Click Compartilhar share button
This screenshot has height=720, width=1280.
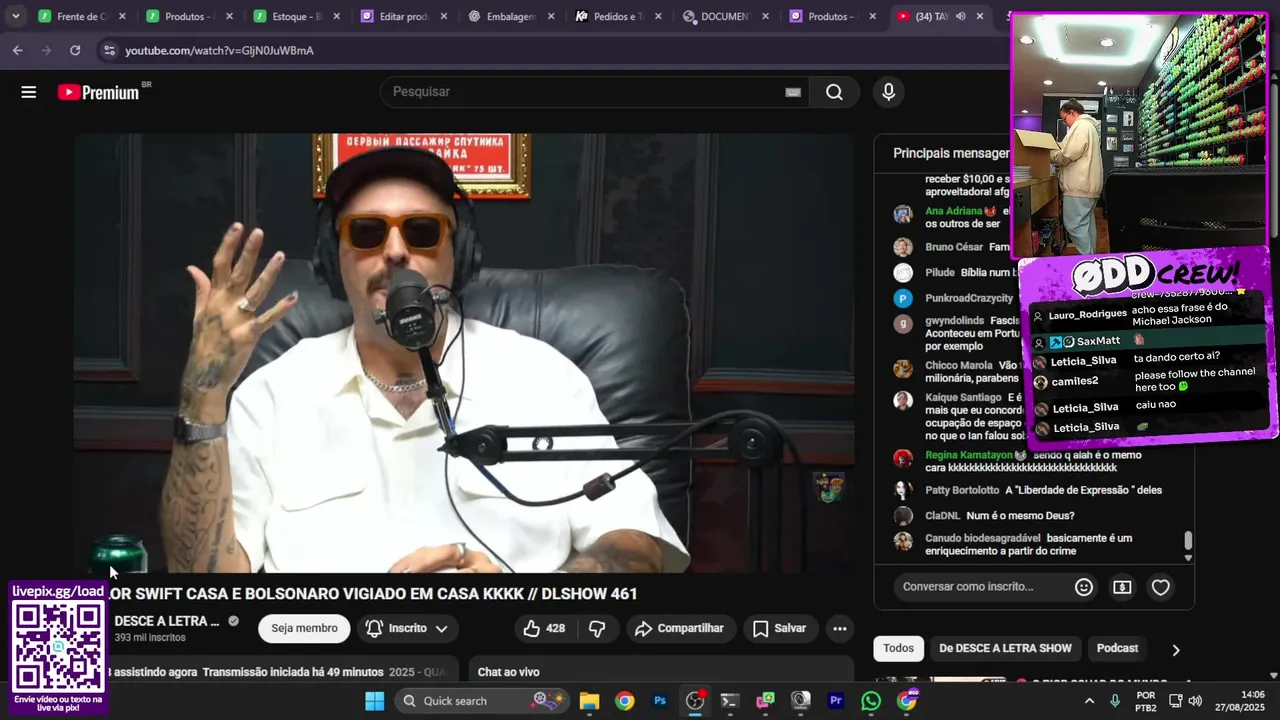(679, 628)
